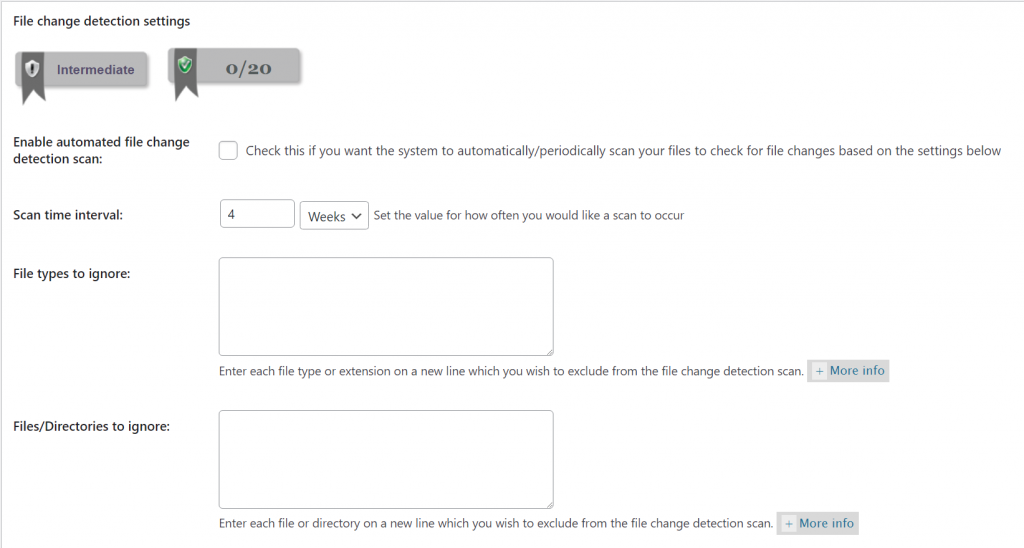Open the Weeks interval unit dropdown
Viewport: 1024px width, 548px height.
[x=334, y=215]
